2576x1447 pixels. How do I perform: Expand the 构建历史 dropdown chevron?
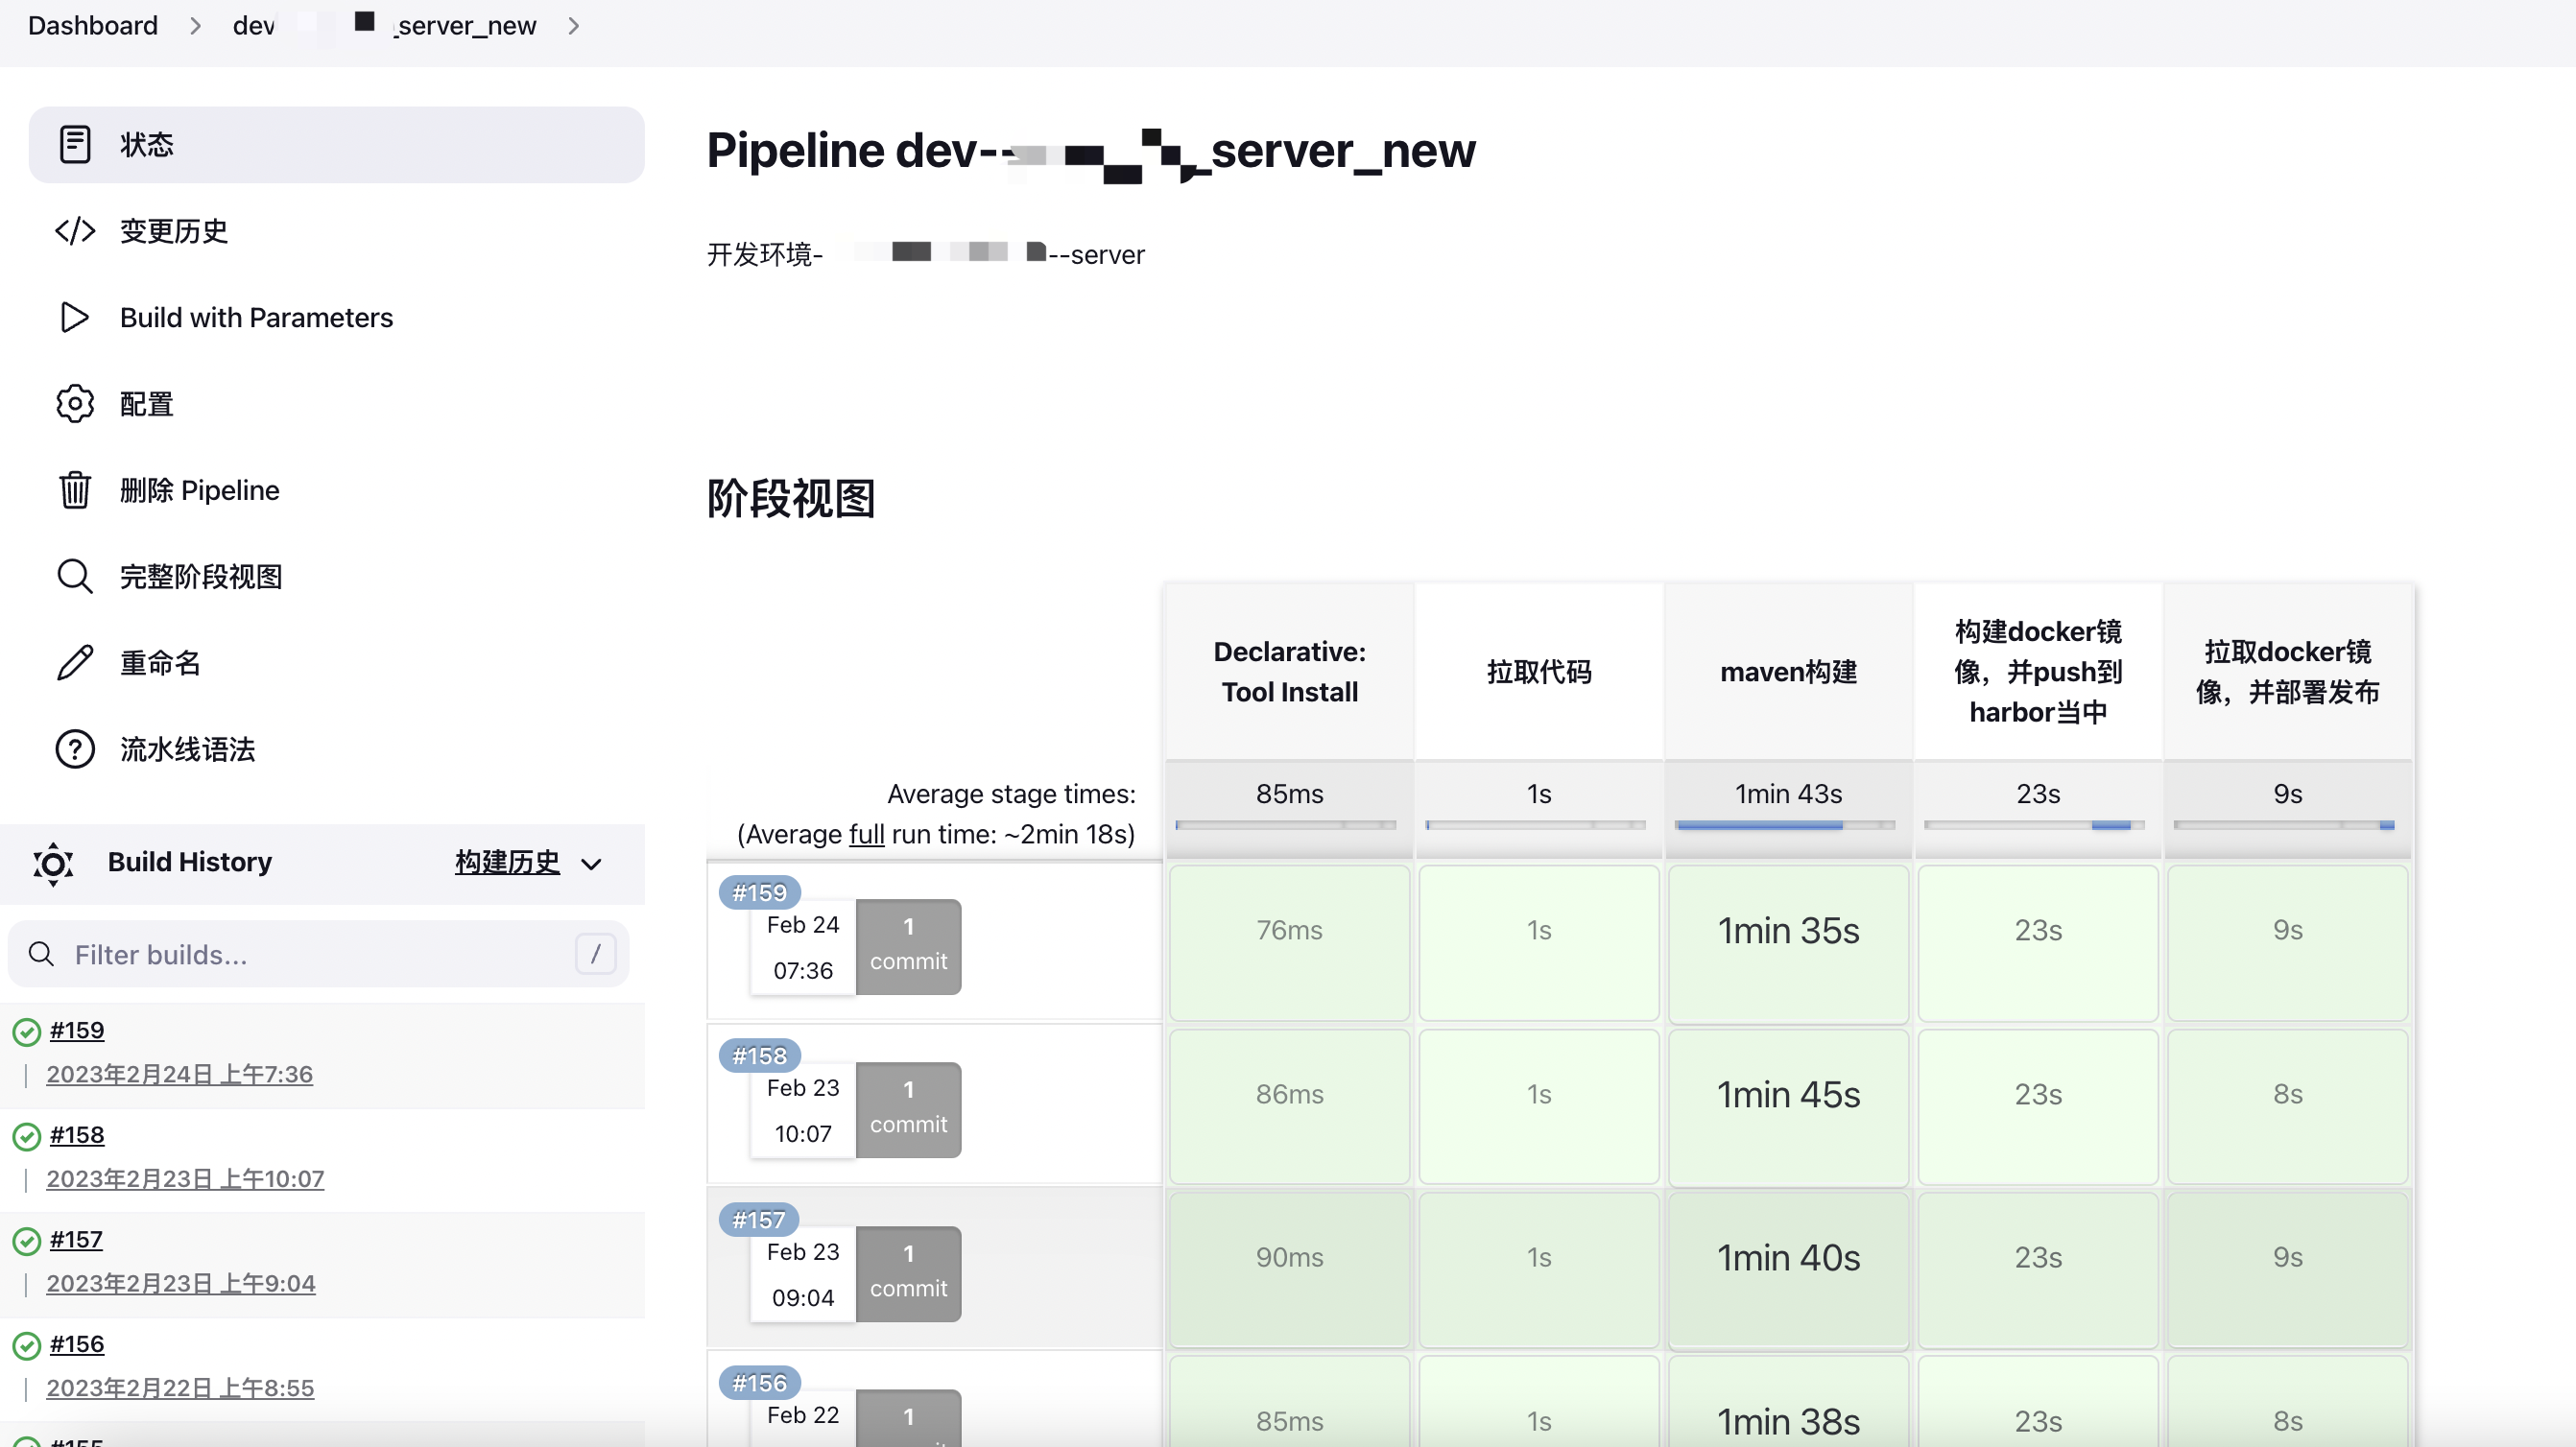click(592, 864)
